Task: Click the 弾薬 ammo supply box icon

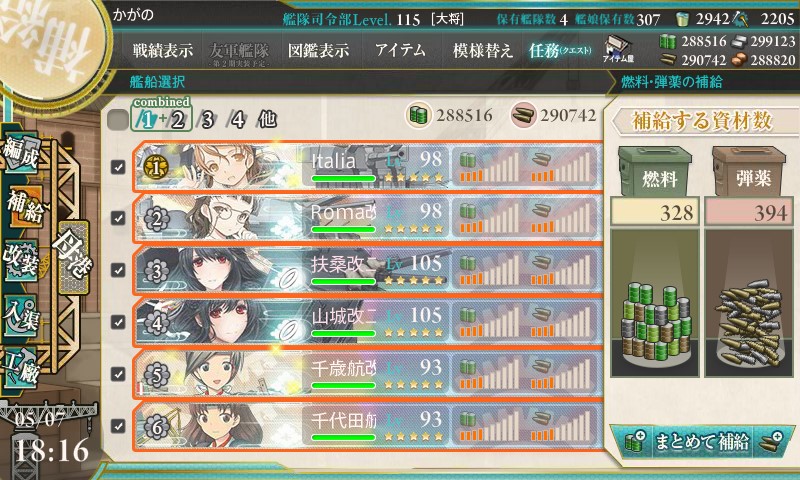Action: 748,171
